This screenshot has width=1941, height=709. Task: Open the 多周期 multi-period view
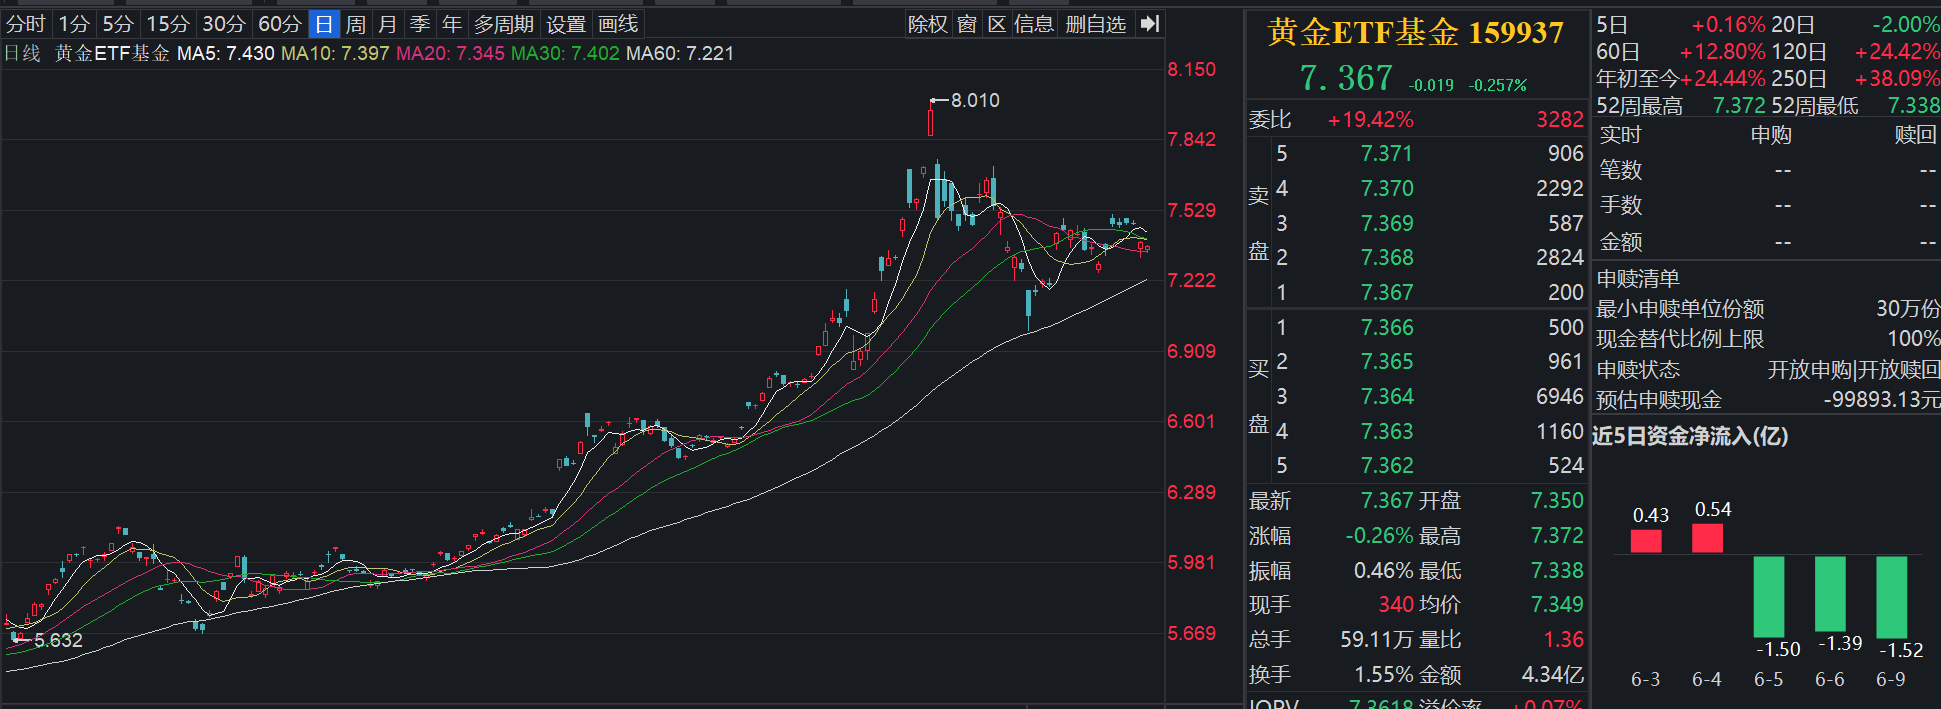[x=504, y=24]
